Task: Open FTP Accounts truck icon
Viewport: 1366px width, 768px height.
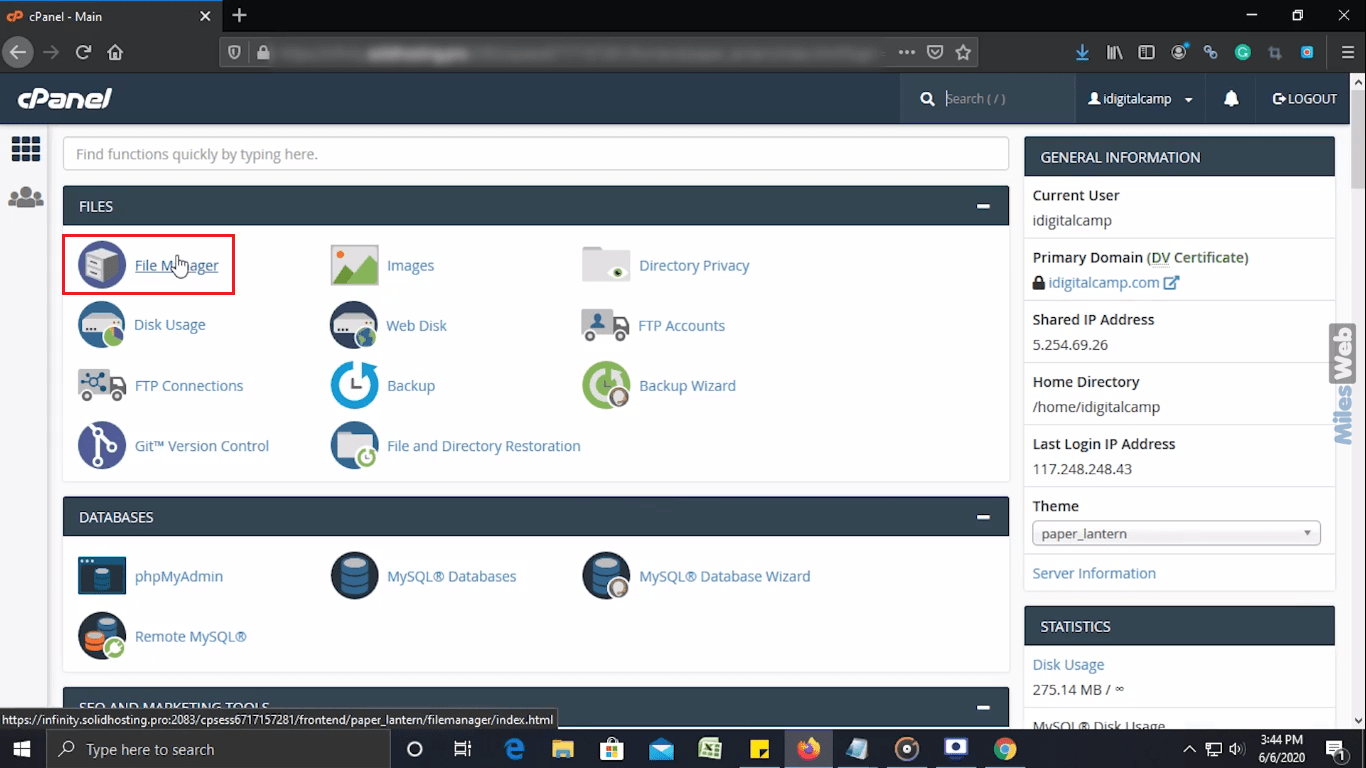Action: (x=605, y=325)
